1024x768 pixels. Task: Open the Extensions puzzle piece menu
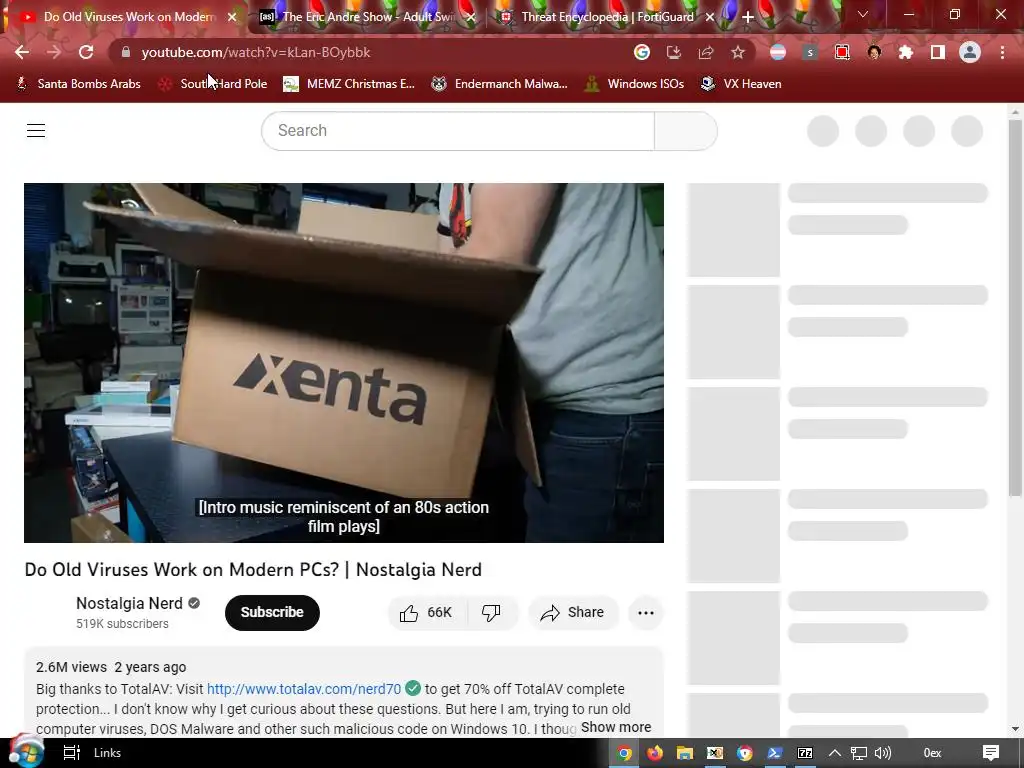tap(906, 52)
